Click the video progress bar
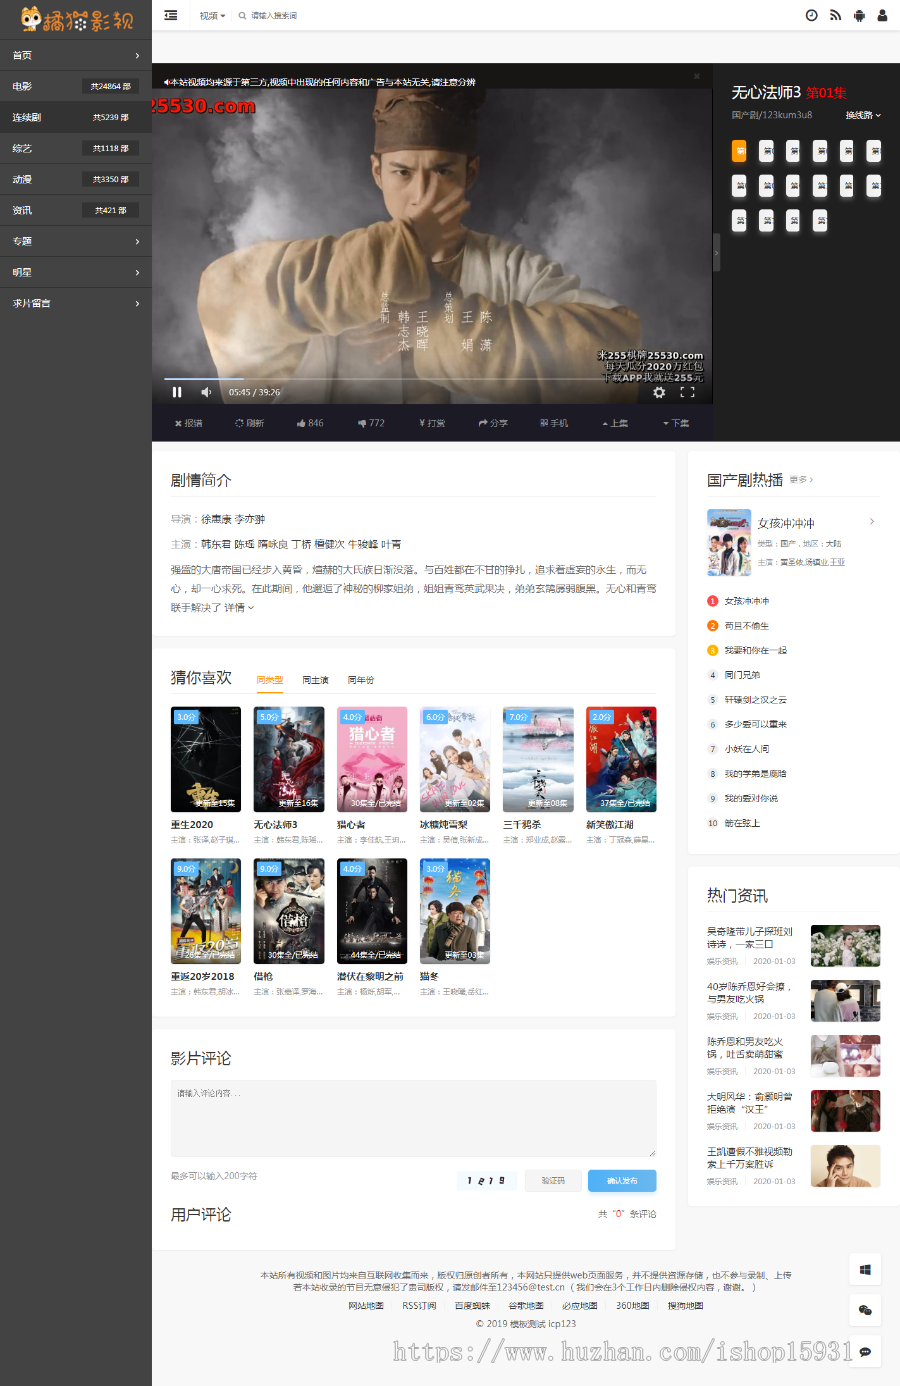This screenshot has height=1386, width=900. coord(432,379)
